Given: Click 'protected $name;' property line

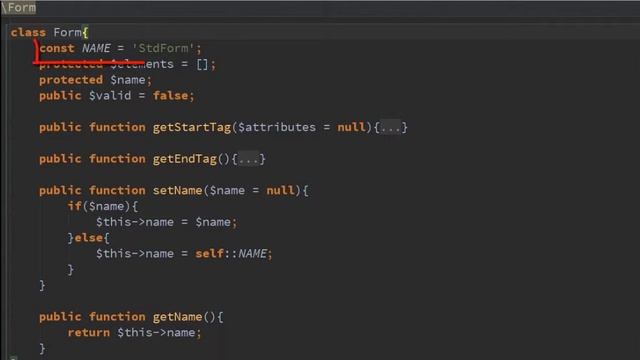Looking at the screenshot, I should (x=96, y=80).
